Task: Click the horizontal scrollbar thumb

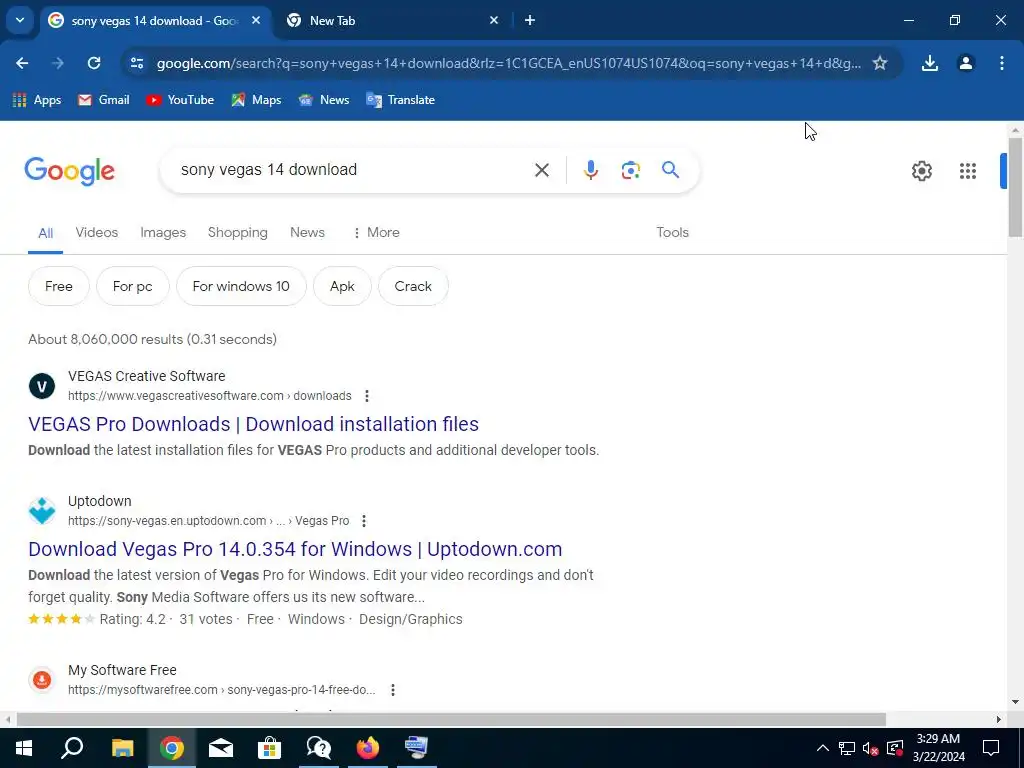Action: [451, 720]
